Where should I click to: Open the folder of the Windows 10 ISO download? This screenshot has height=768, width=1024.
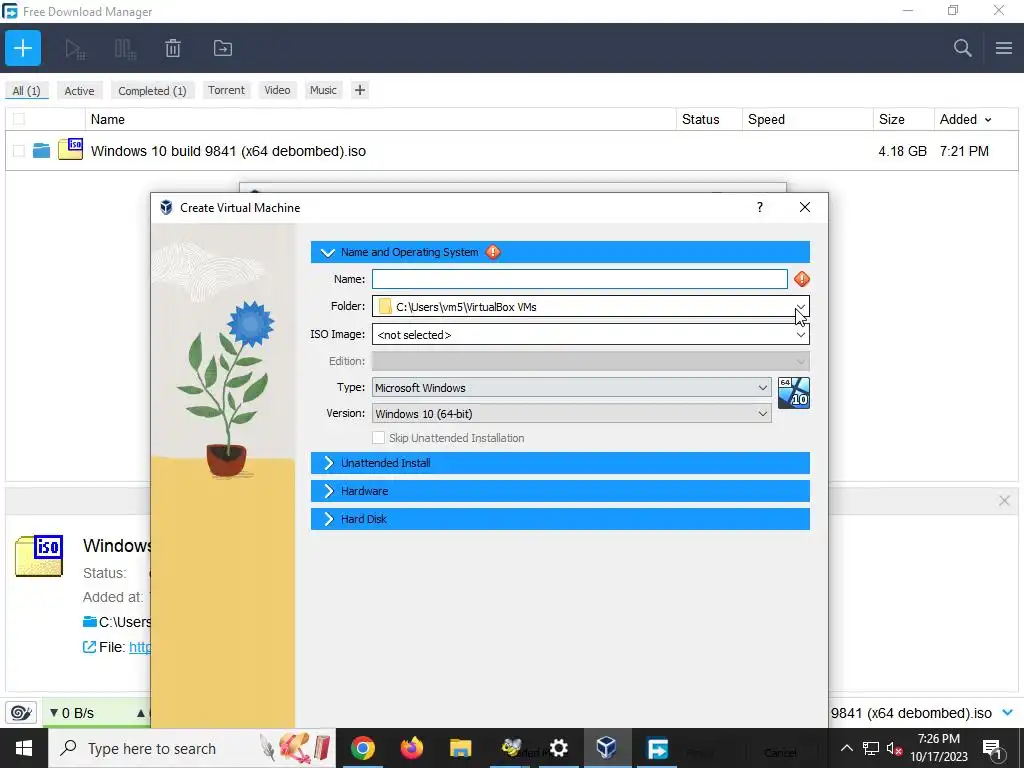41,151
